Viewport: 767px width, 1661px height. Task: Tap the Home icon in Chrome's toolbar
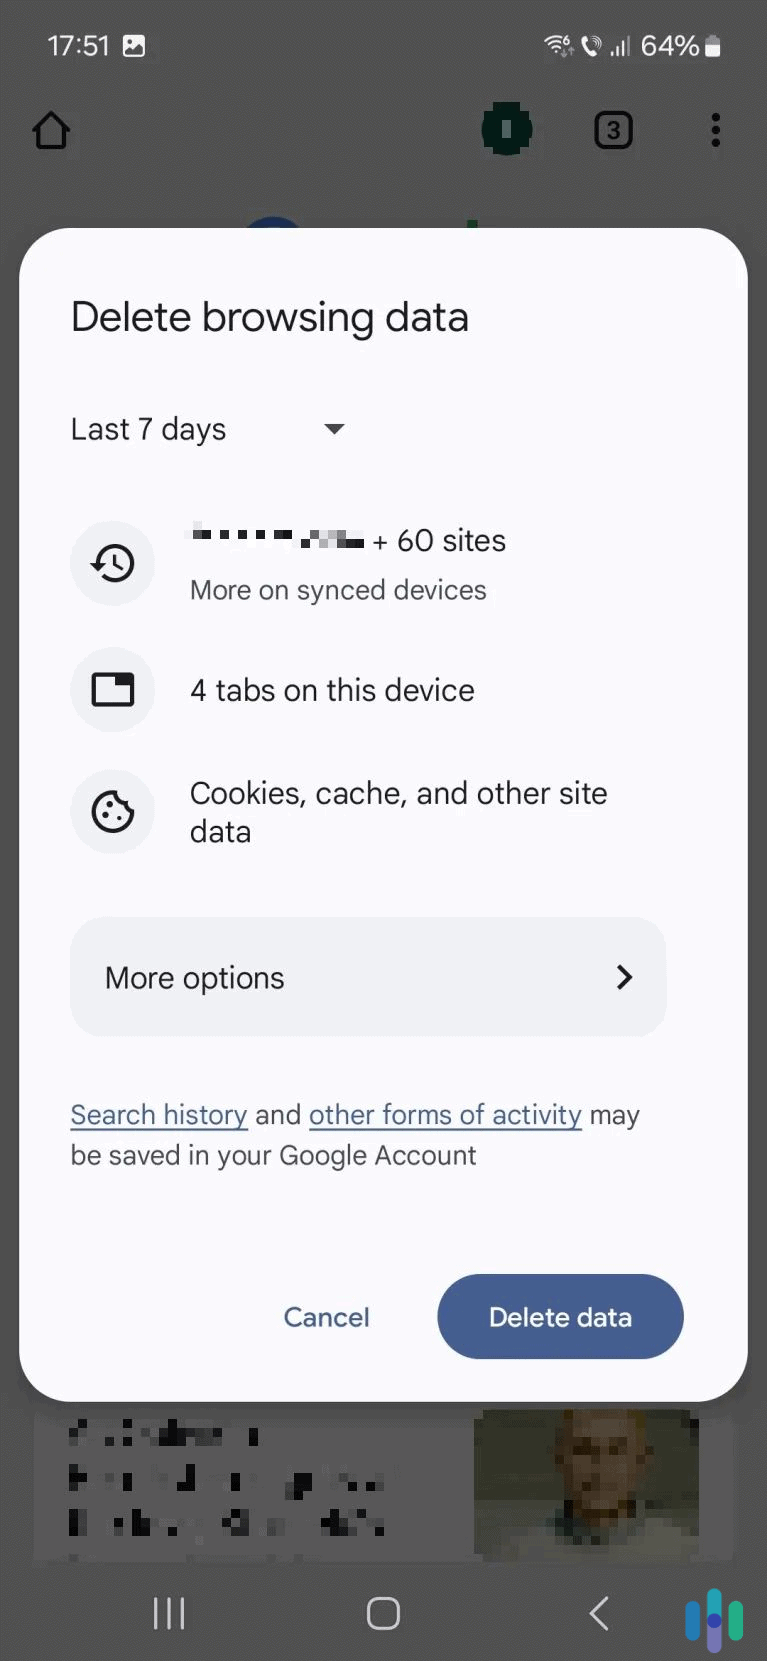(x=50, y=130)
